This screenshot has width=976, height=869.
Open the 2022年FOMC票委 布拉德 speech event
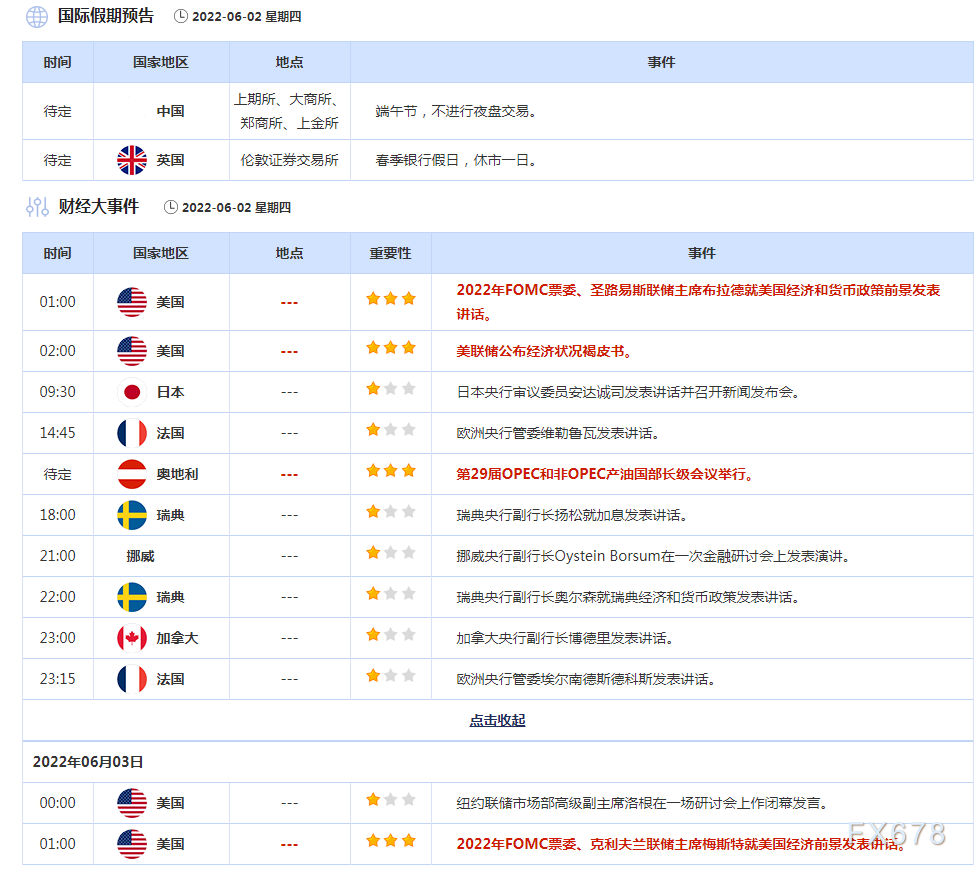(698, 302)
